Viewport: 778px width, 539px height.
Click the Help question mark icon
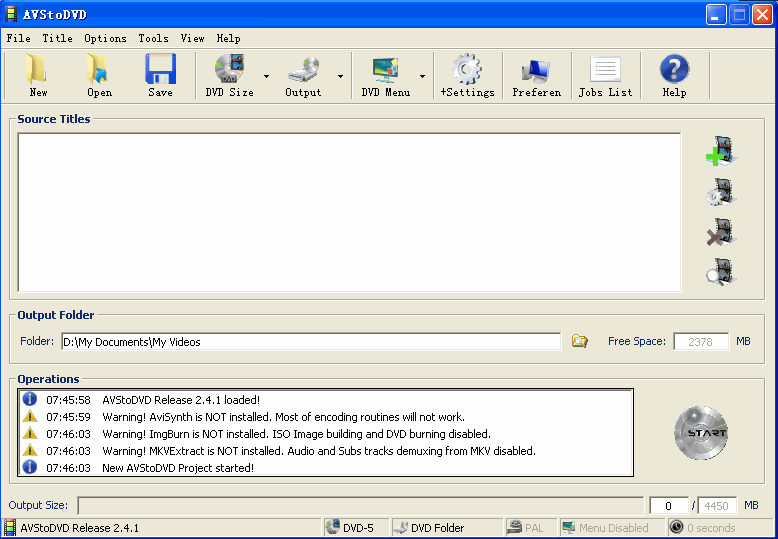tap(674, 76)
